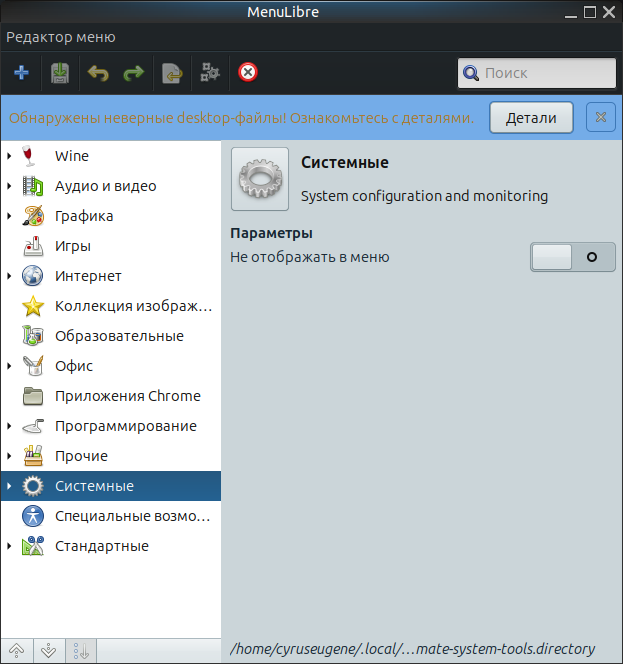Click the Wine glass icon

coord(29,156)
